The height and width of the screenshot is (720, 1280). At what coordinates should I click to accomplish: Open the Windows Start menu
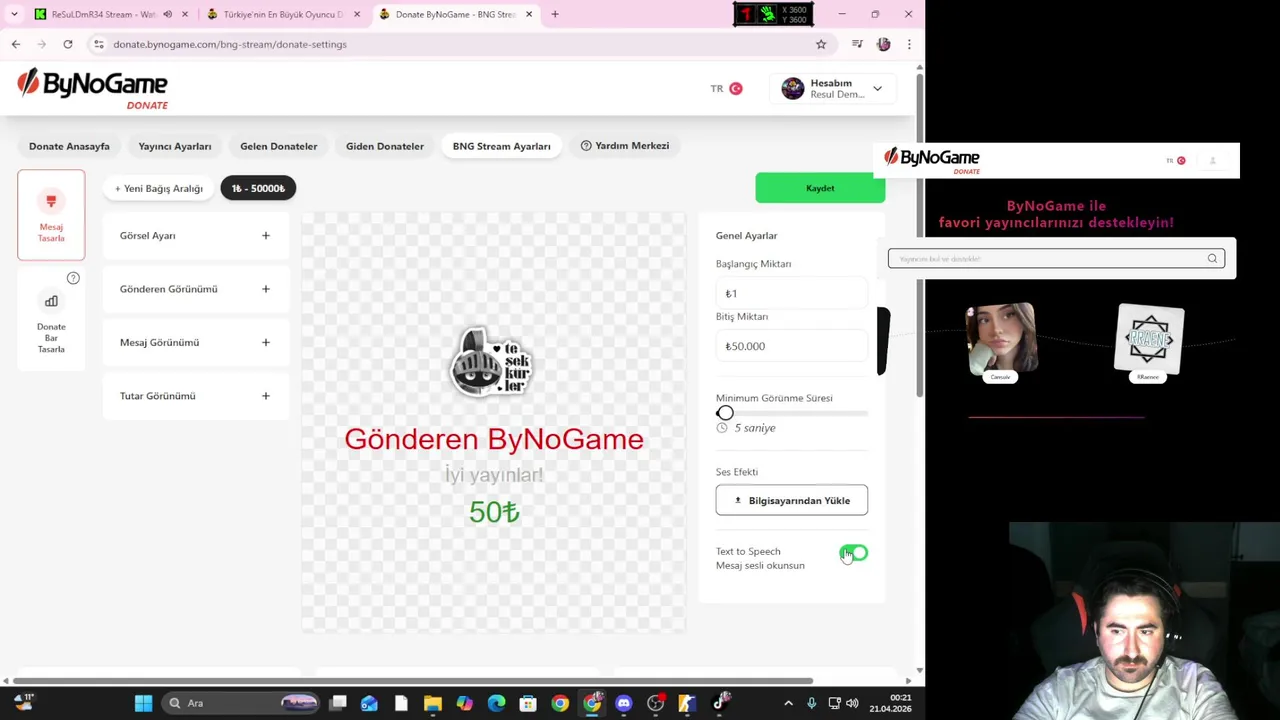point(143,703)
